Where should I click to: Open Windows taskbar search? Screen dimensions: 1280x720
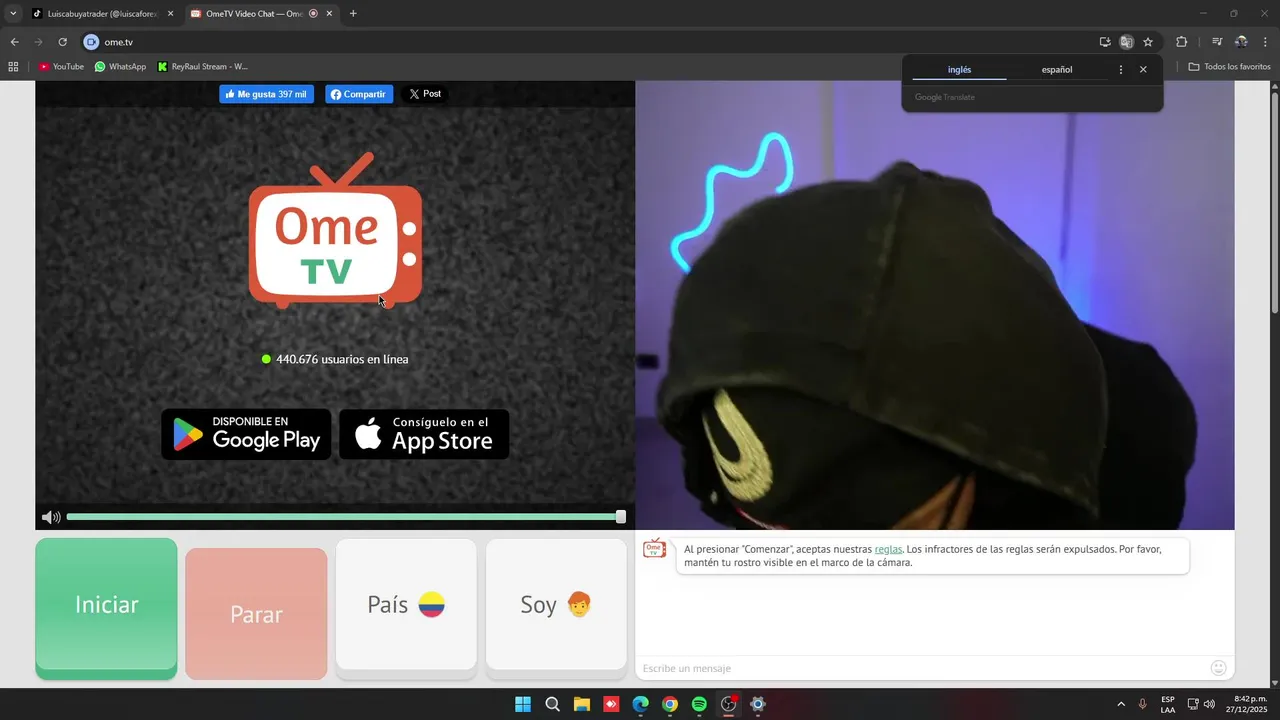(x=552, y=704)
